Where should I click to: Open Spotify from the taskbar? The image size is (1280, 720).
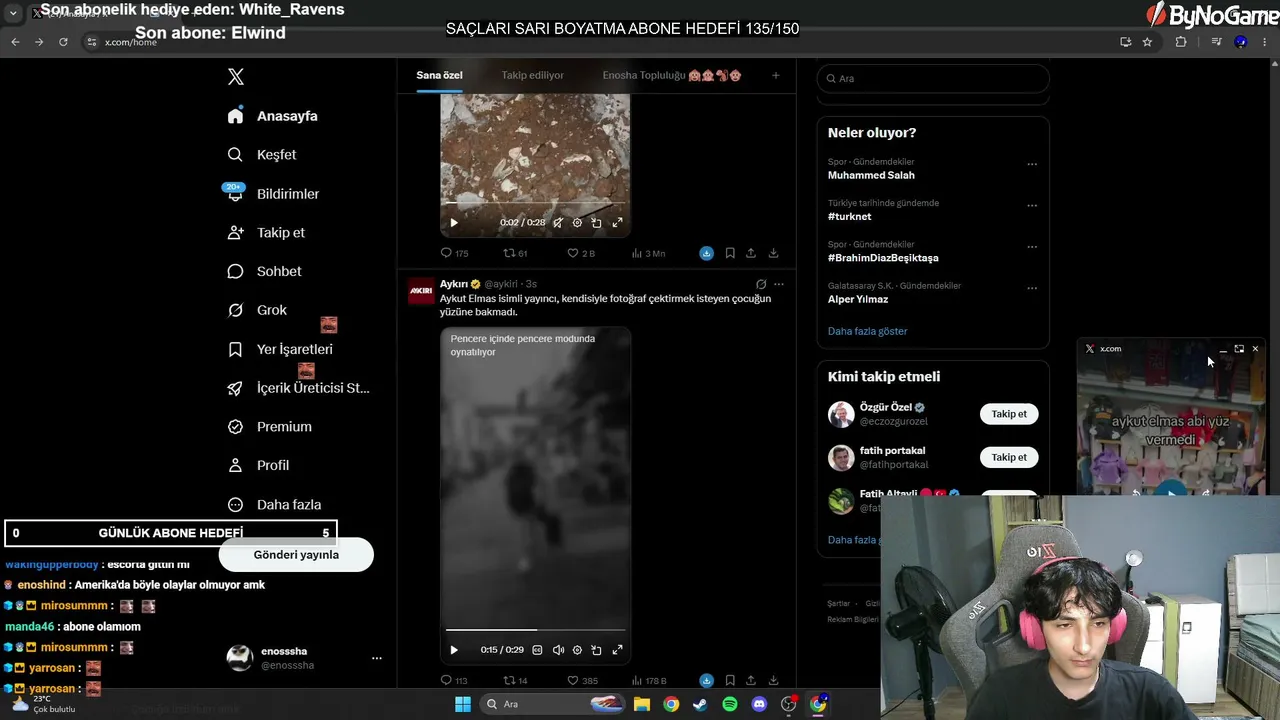click(730, 704)
